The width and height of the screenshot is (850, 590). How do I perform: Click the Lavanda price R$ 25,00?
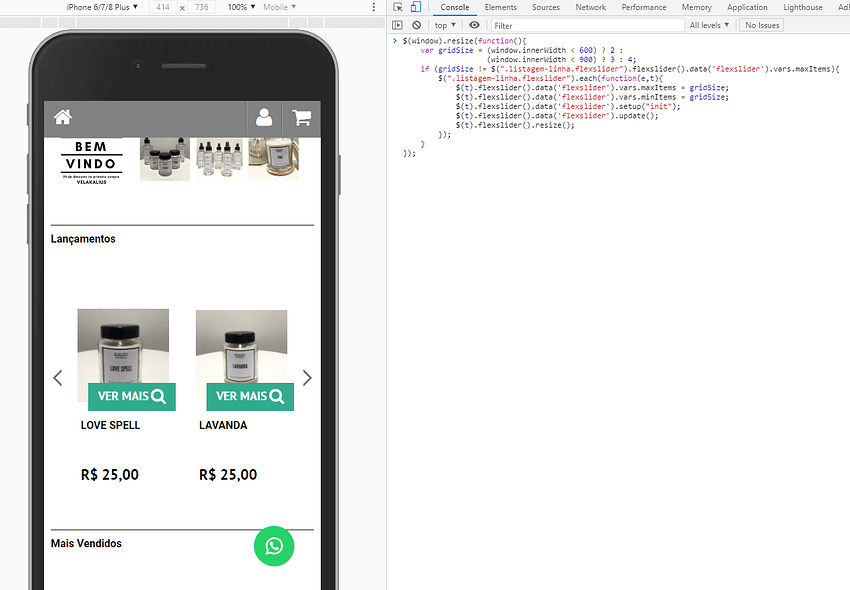click(x=228, y=474)
